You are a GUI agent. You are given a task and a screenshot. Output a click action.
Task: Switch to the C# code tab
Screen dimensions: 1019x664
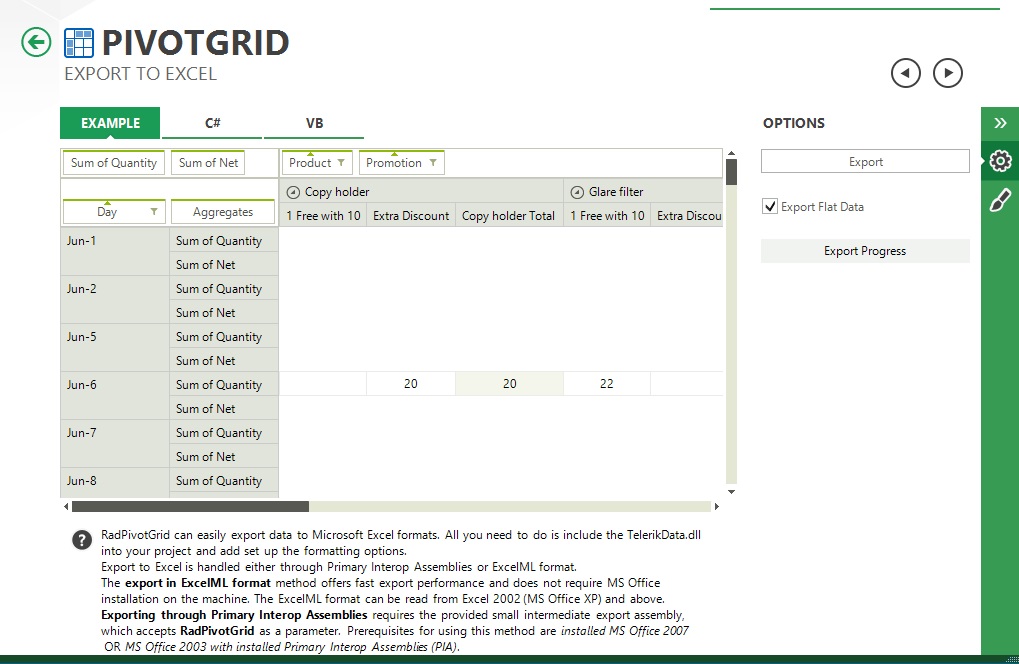point(212,123)
